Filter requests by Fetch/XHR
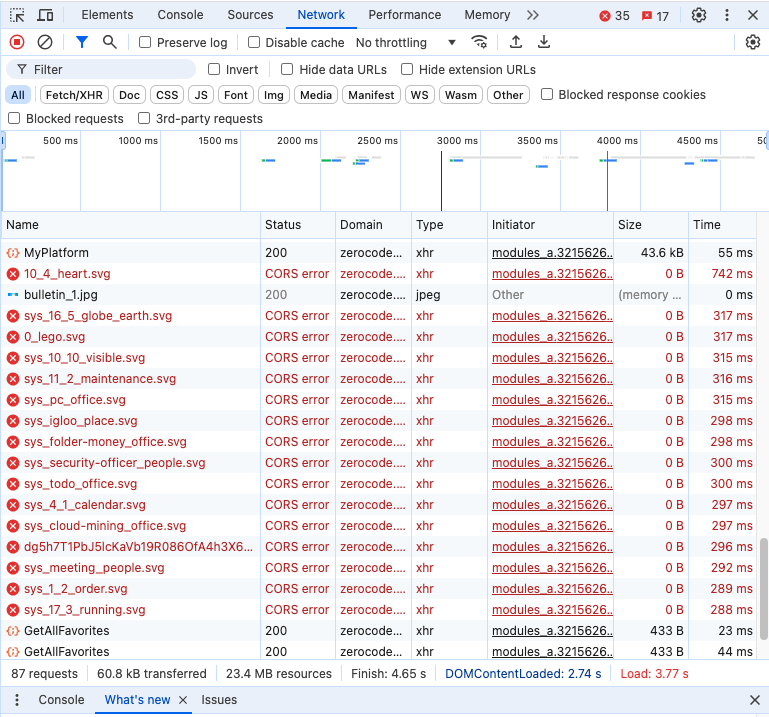 [74, 95]
